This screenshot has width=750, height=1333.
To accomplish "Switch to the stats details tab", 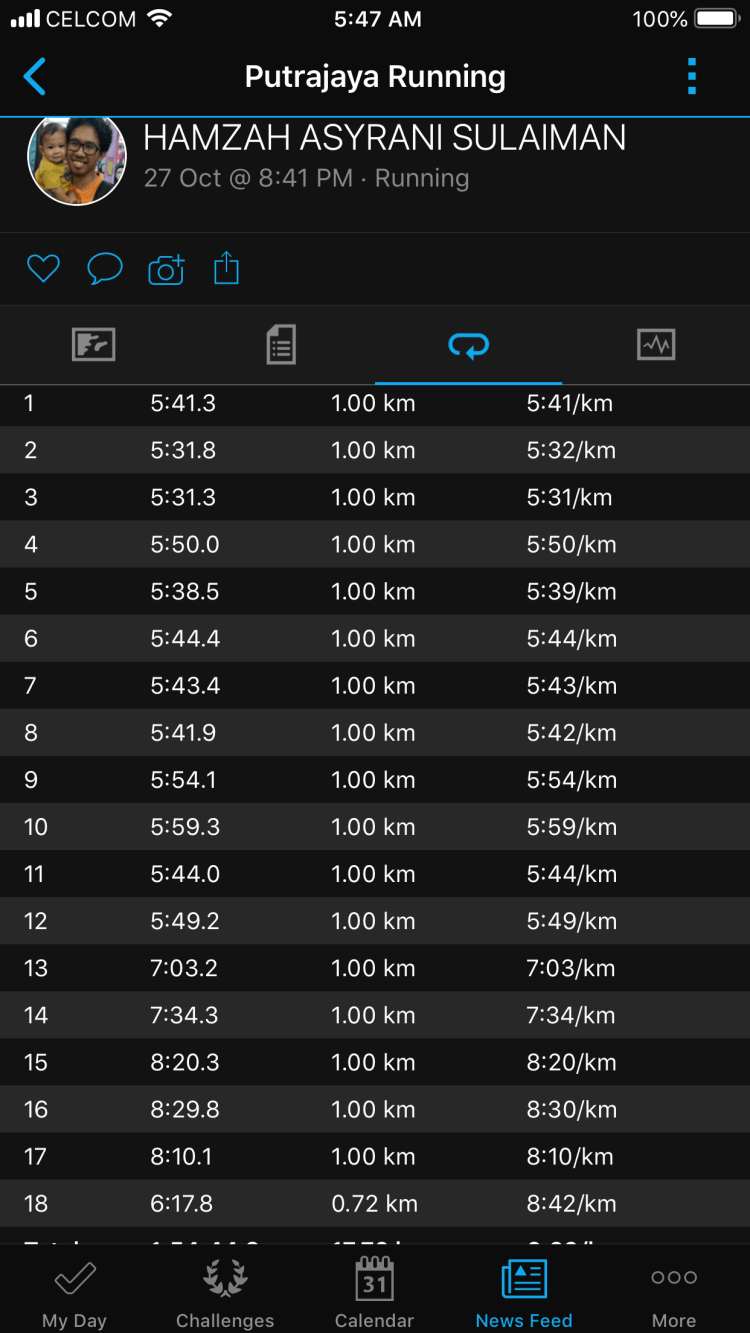I will pos(281,345).
